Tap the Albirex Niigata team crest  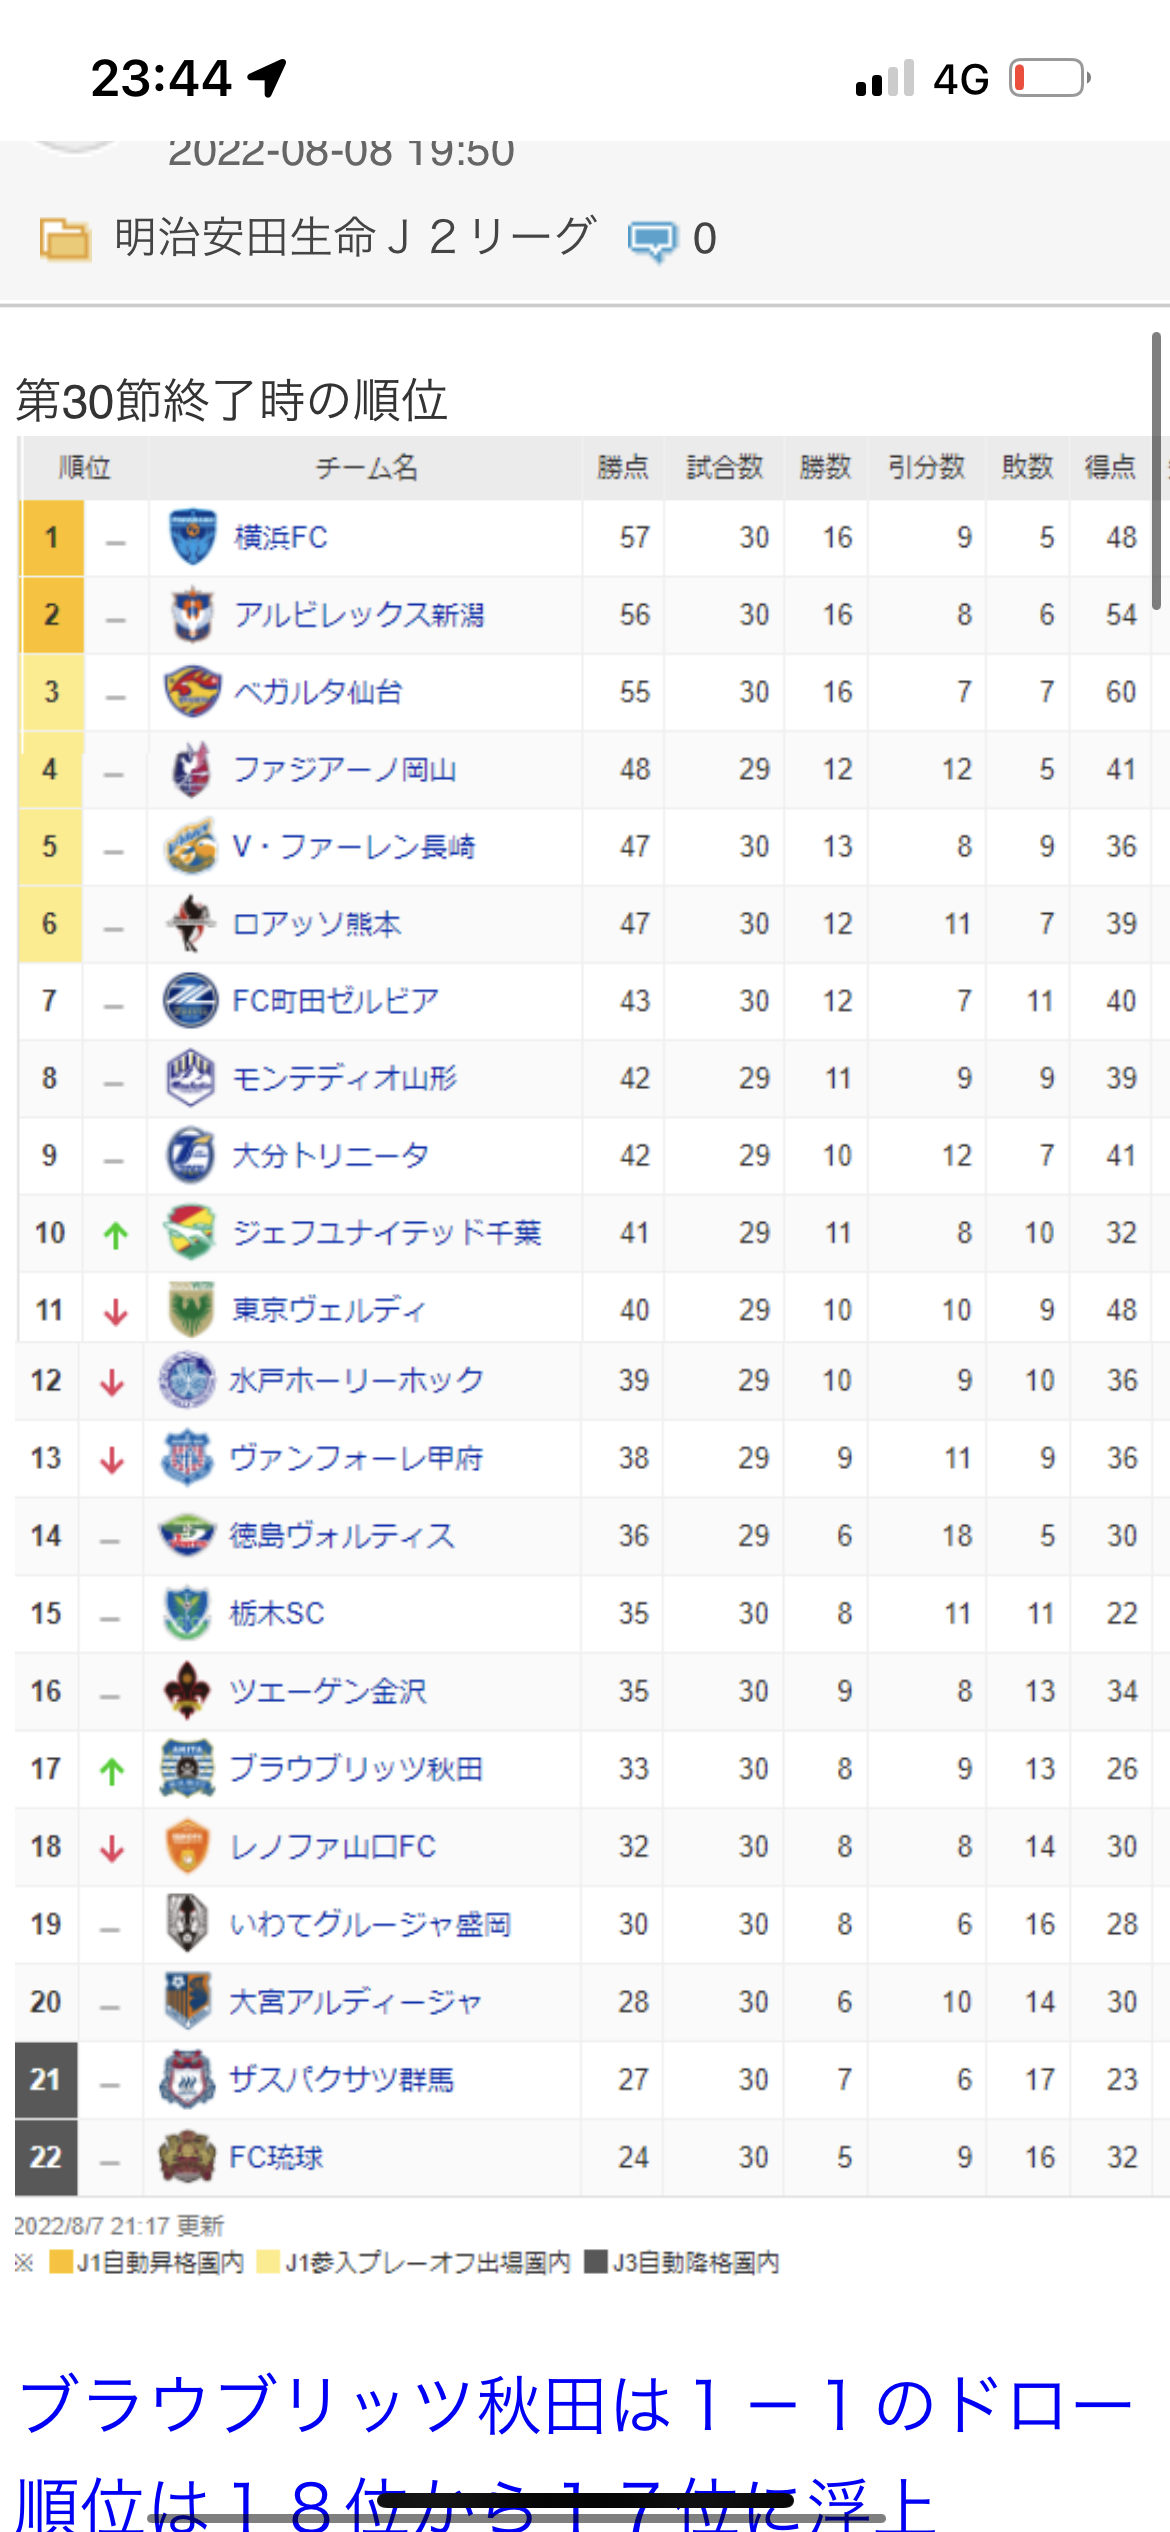coord(192,614)
